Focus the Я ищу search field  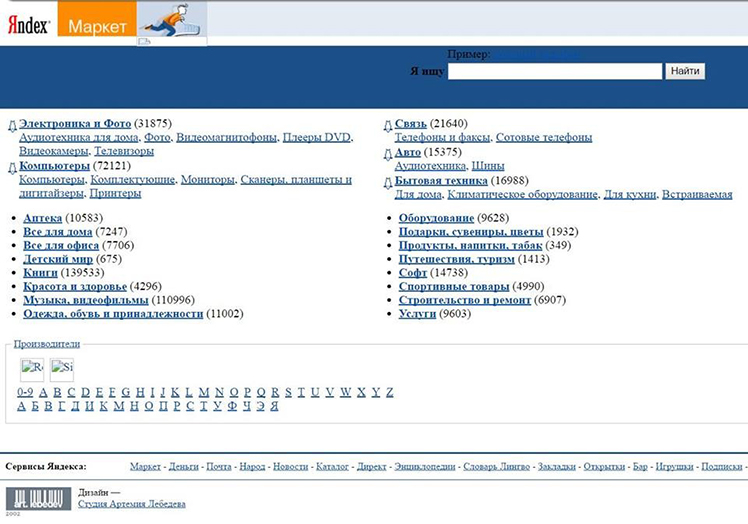click(x=555, y=71)
